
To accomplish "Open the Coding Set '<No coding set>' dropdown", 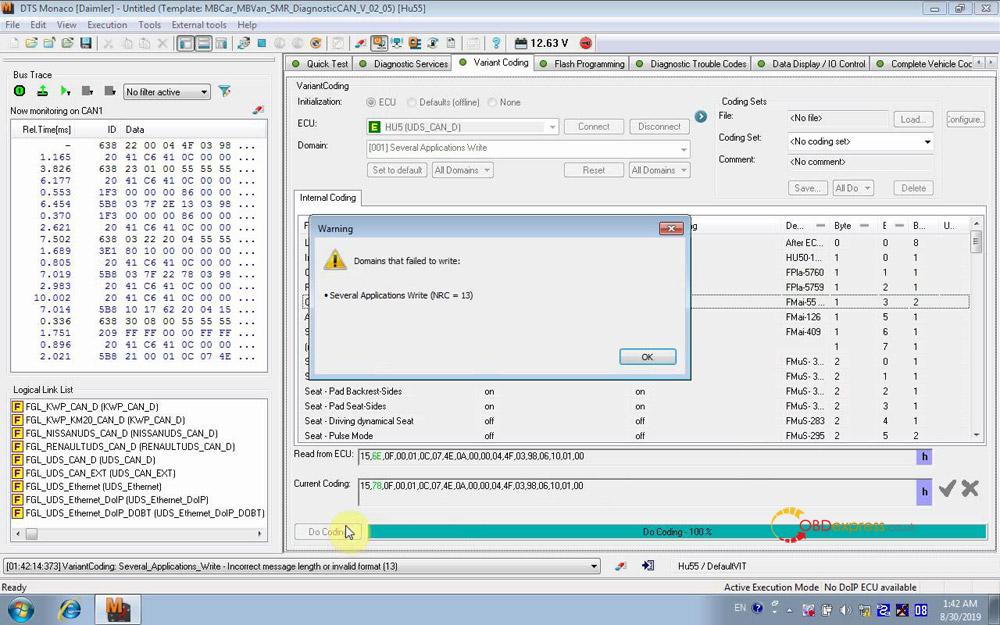I will click(x=860, y=142).
